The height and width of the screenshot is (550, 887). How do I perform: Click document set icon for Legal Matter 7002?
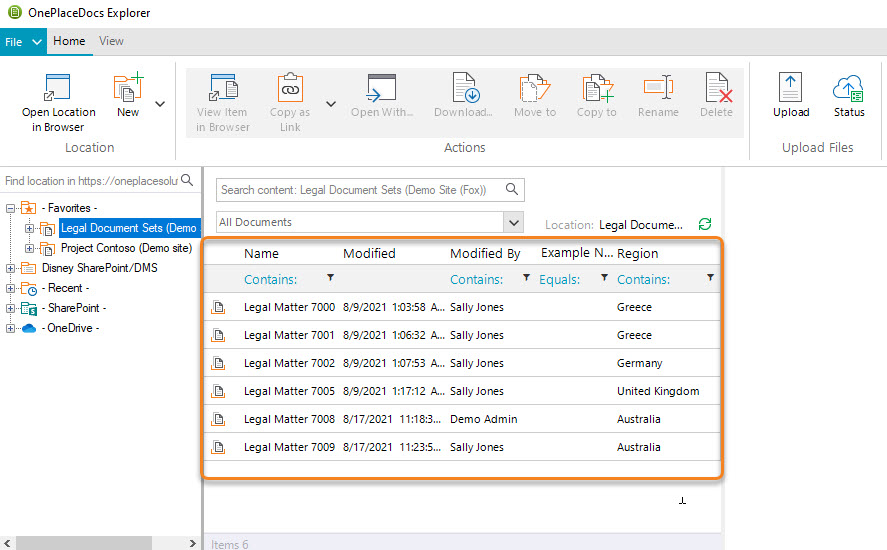tap(218, 363)
